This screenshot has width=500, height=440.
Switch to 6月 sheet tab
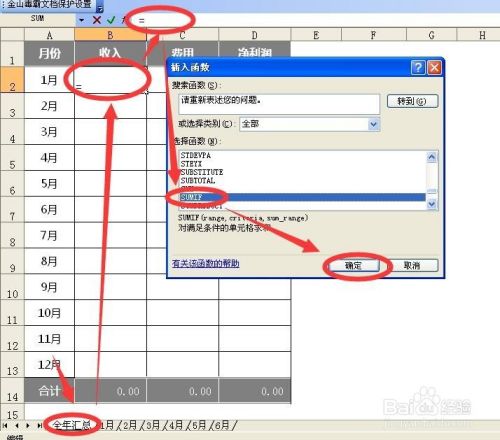(x=222, y=425)
